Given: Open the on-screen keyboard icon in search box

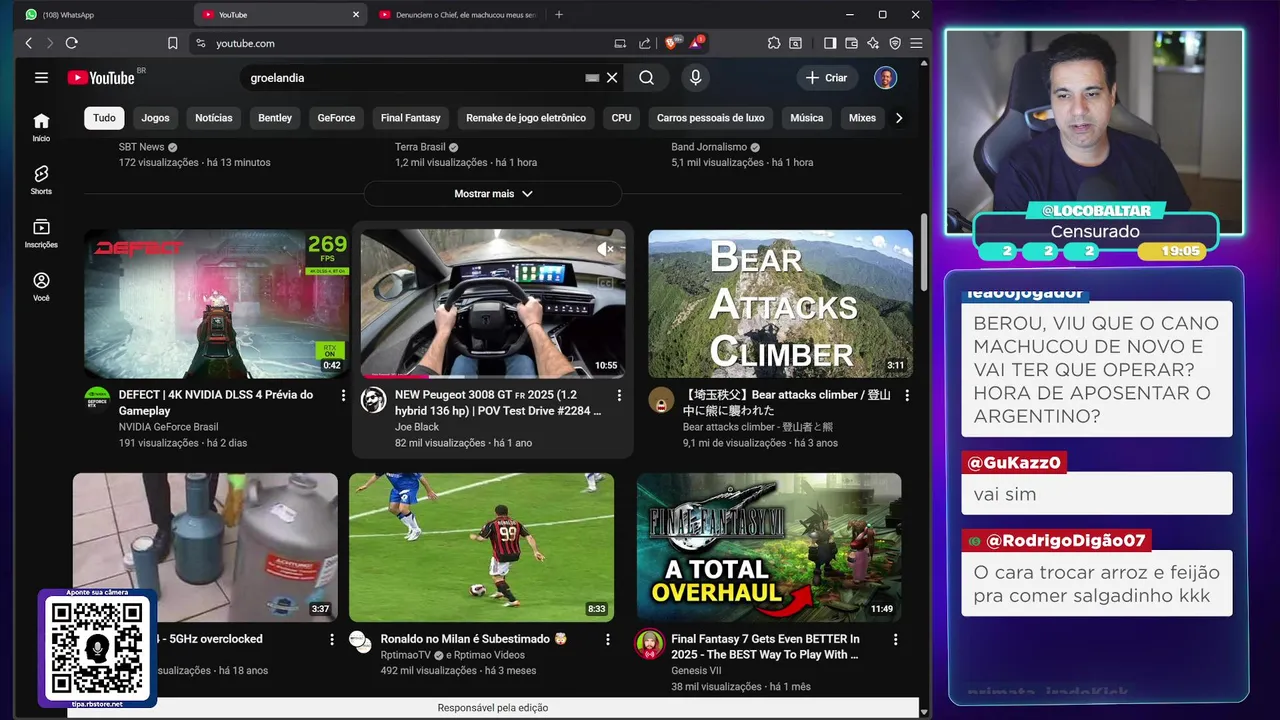Looking at the screenshot, I should pos(592,77).
